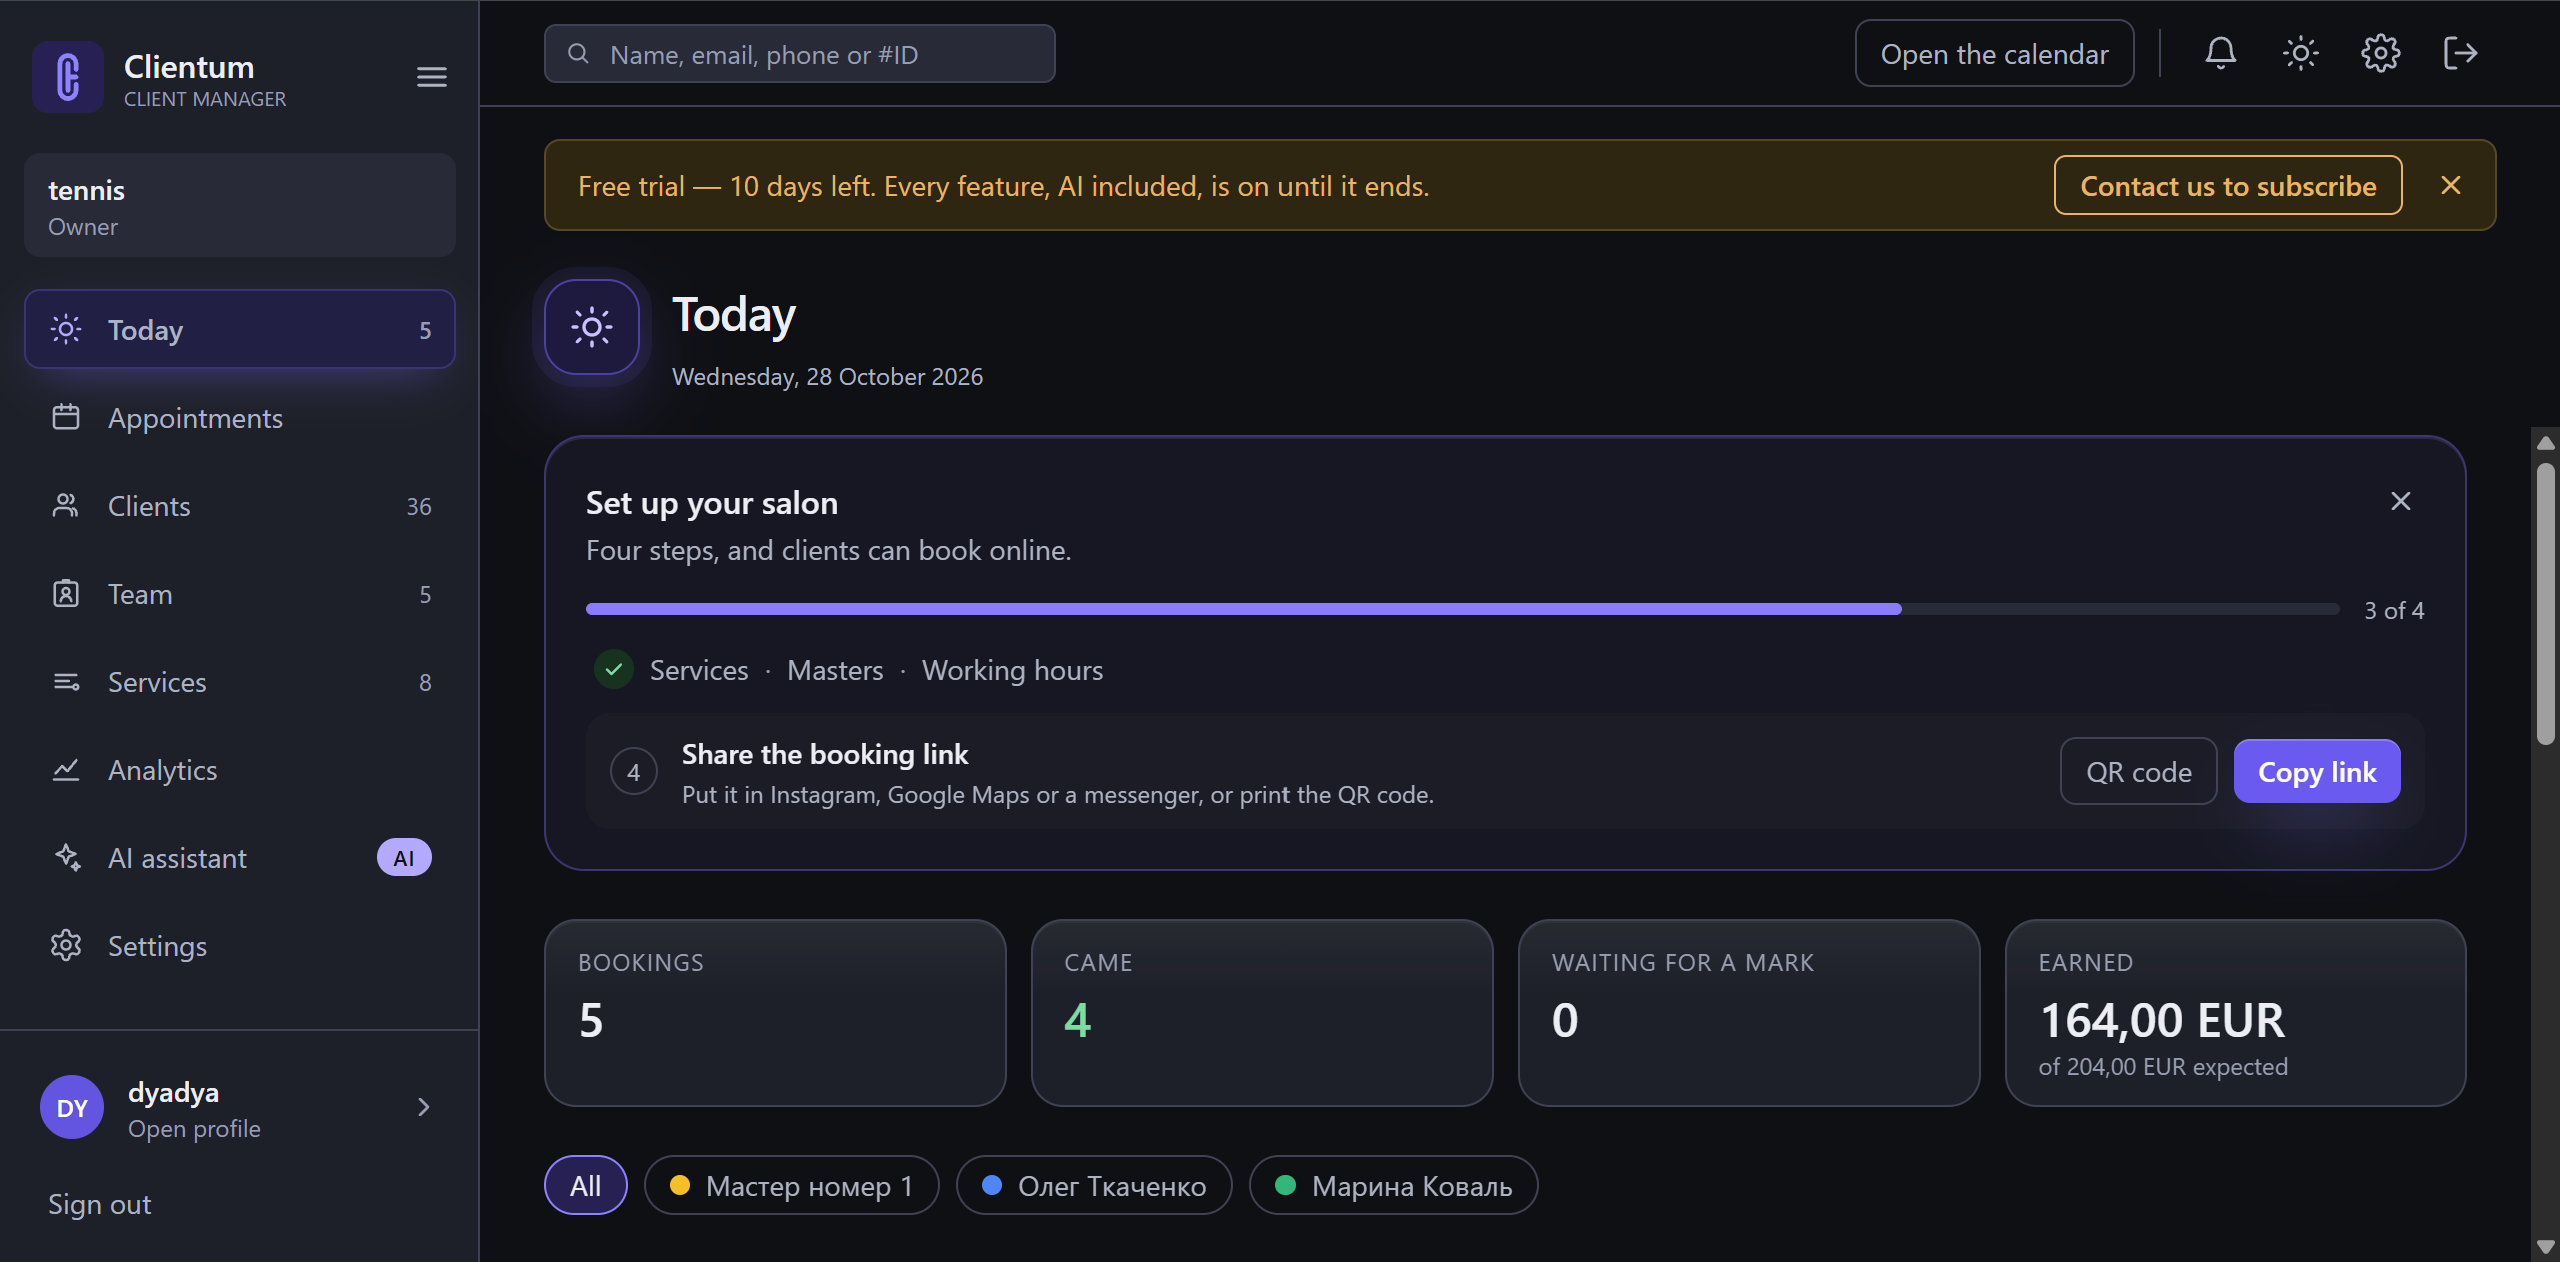Click the Bookings stat card
2560x1262 pixels.
[775, 1012]
